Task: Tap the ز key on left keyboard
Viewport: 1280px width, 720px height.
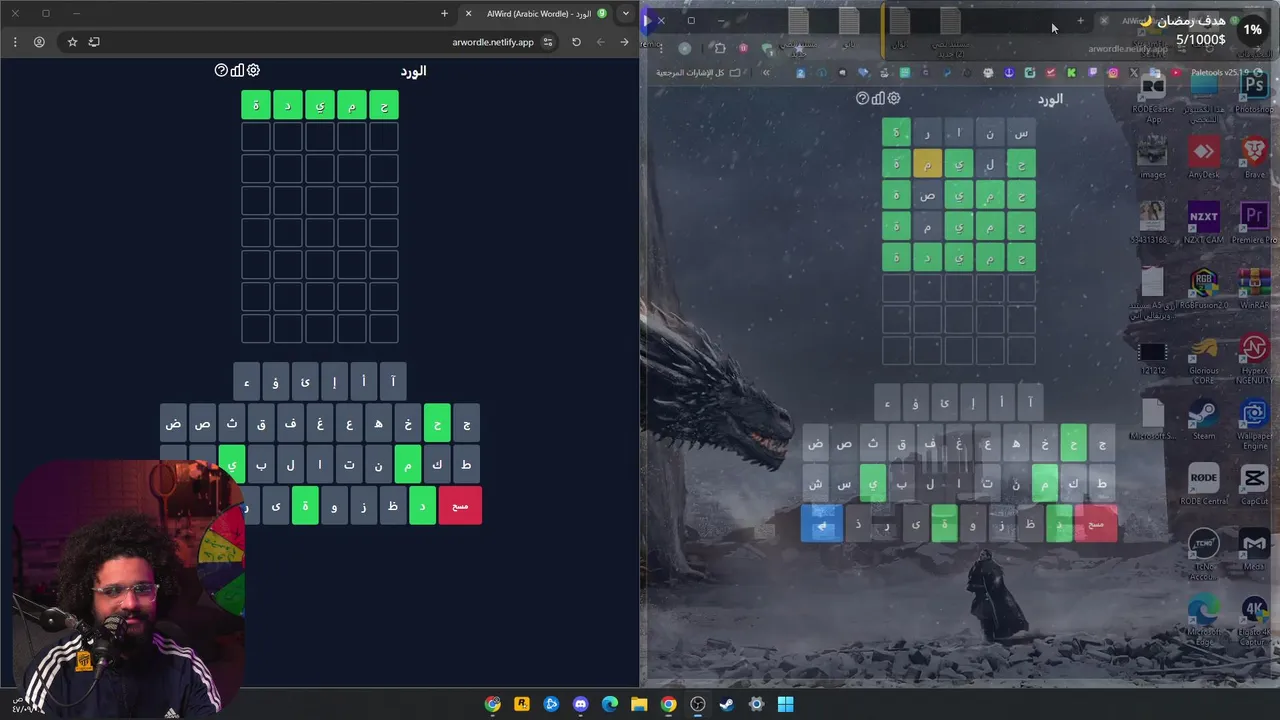Action: click(x=364, y=506)
